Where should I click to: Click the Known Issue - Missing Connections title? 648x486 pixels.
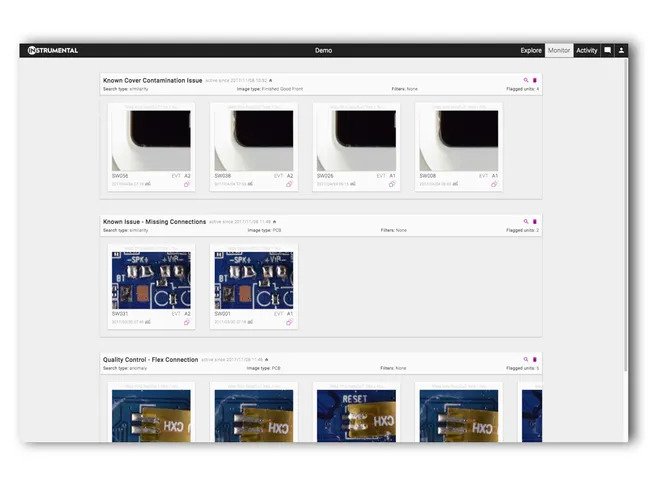pos(154,222)
